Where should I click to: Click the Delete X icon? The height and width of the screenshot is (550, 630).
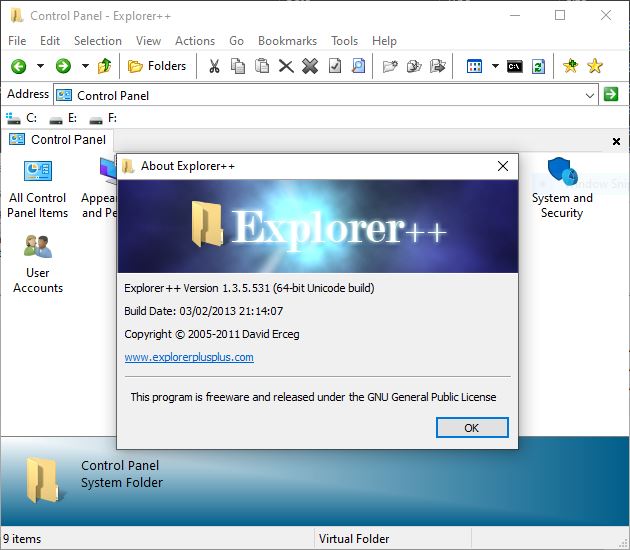(x=286, y=66)
